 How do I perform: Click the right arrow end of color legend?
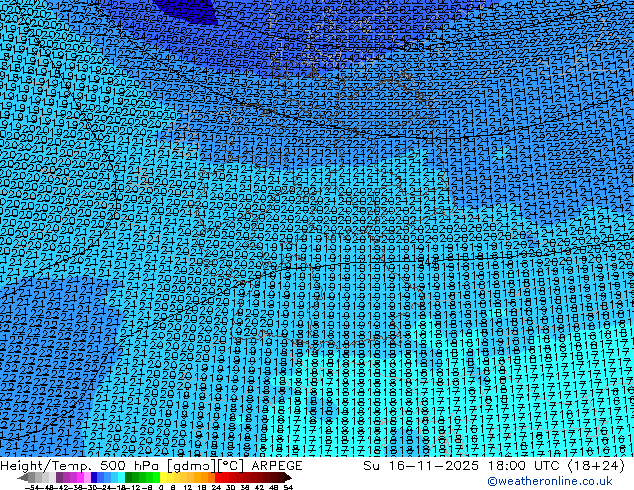click(x=288, y=477)
